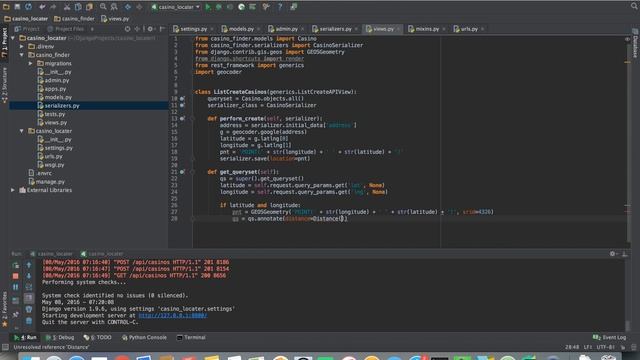This screenshot has width=640, height=360.
Task: Click the LF line separator in status bar
Action: click(588, 347)
